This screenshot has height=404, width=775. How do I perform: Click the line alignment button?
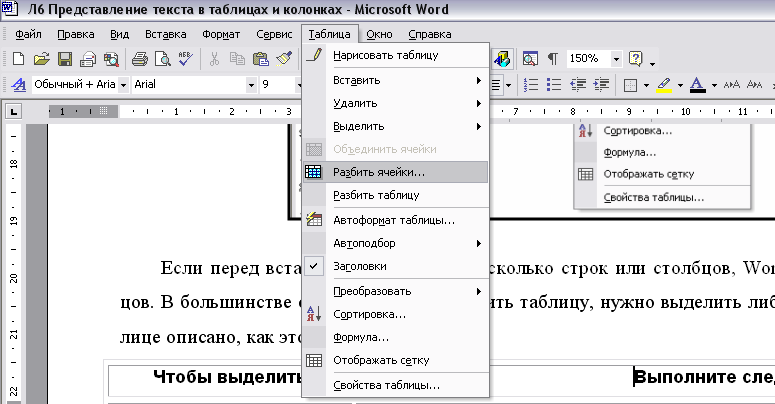pos(496,85)
